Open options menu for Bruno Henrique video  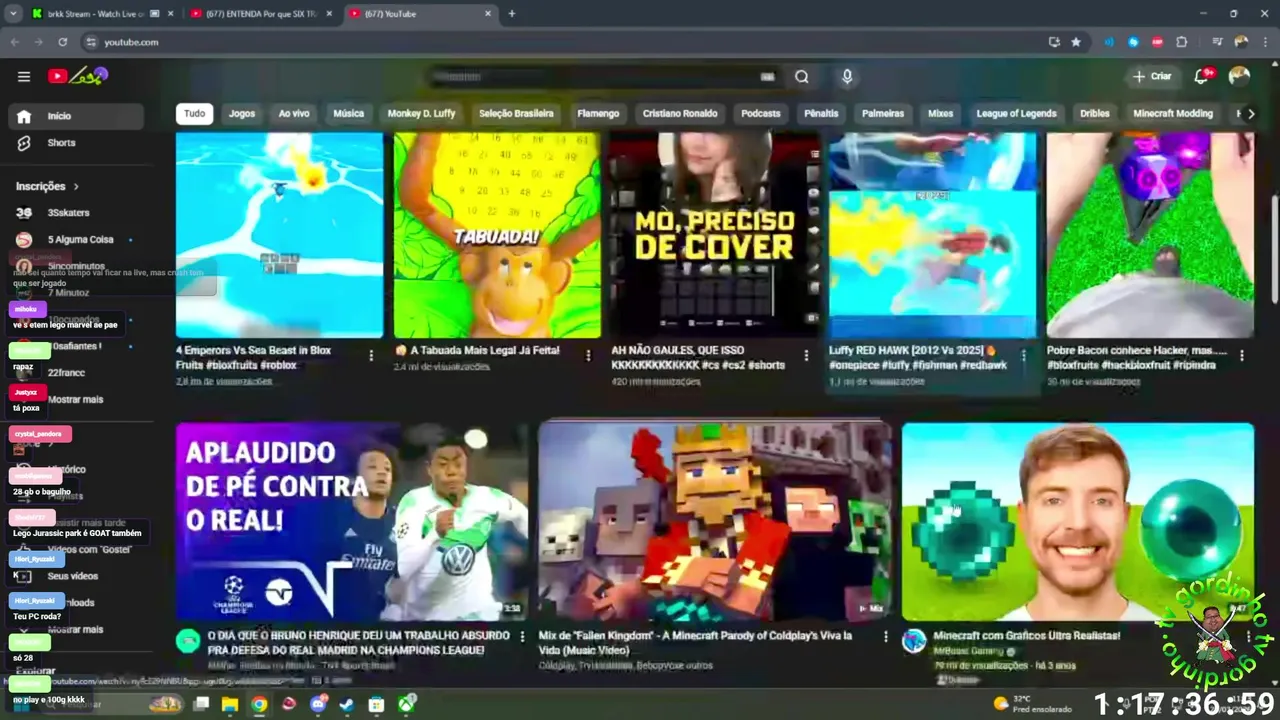[521, 636]
